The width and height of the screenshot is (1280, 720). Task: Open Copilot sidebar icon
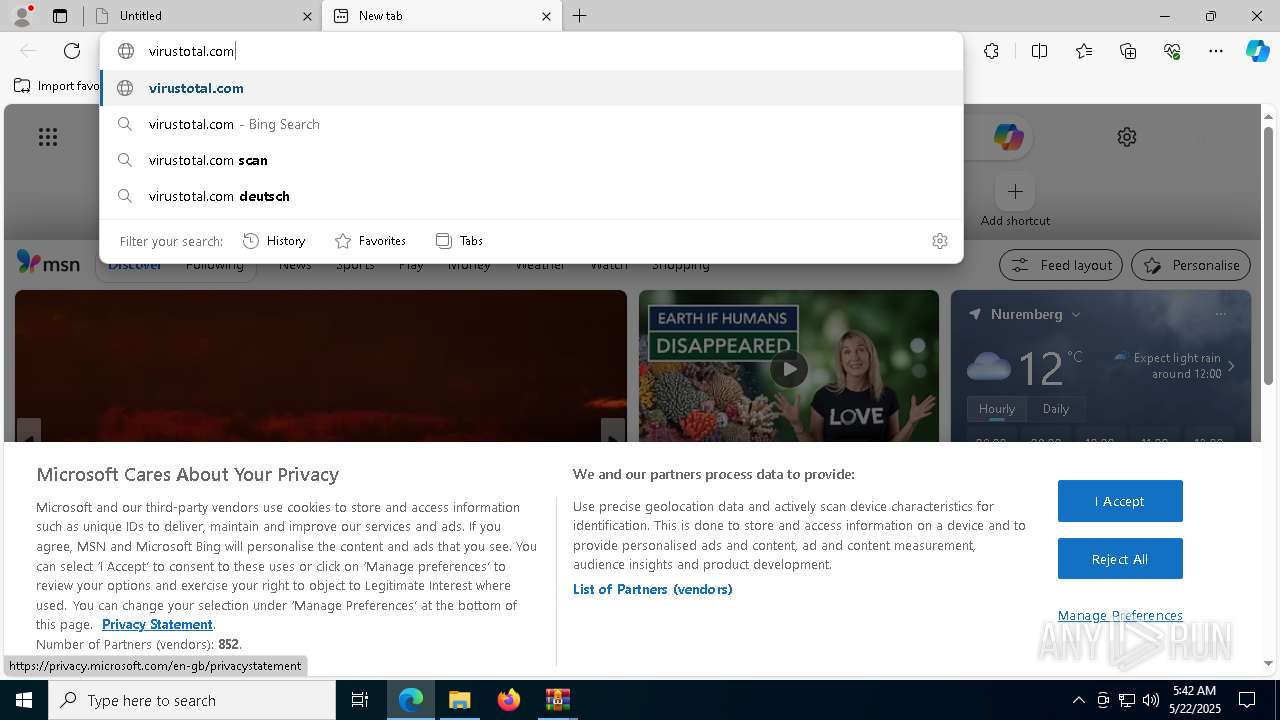pyautogui.click(x=1257, y=51)
